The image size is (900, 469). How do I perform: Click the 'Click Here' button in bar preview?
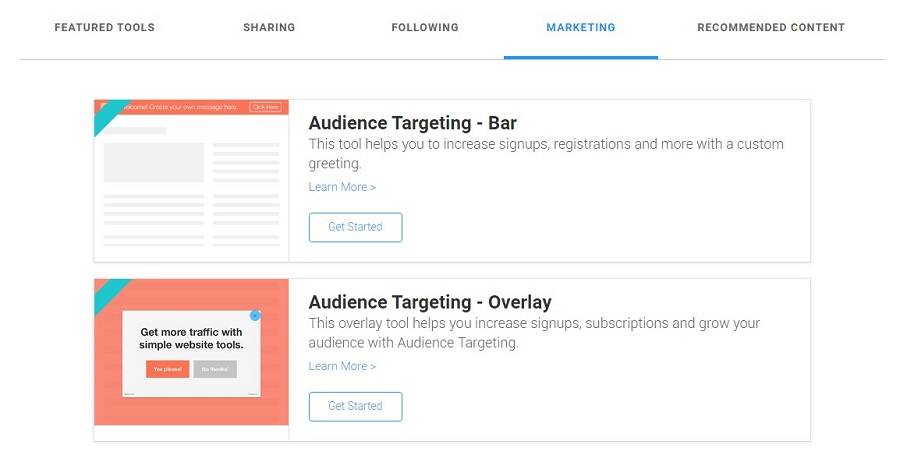click(265, 107)
